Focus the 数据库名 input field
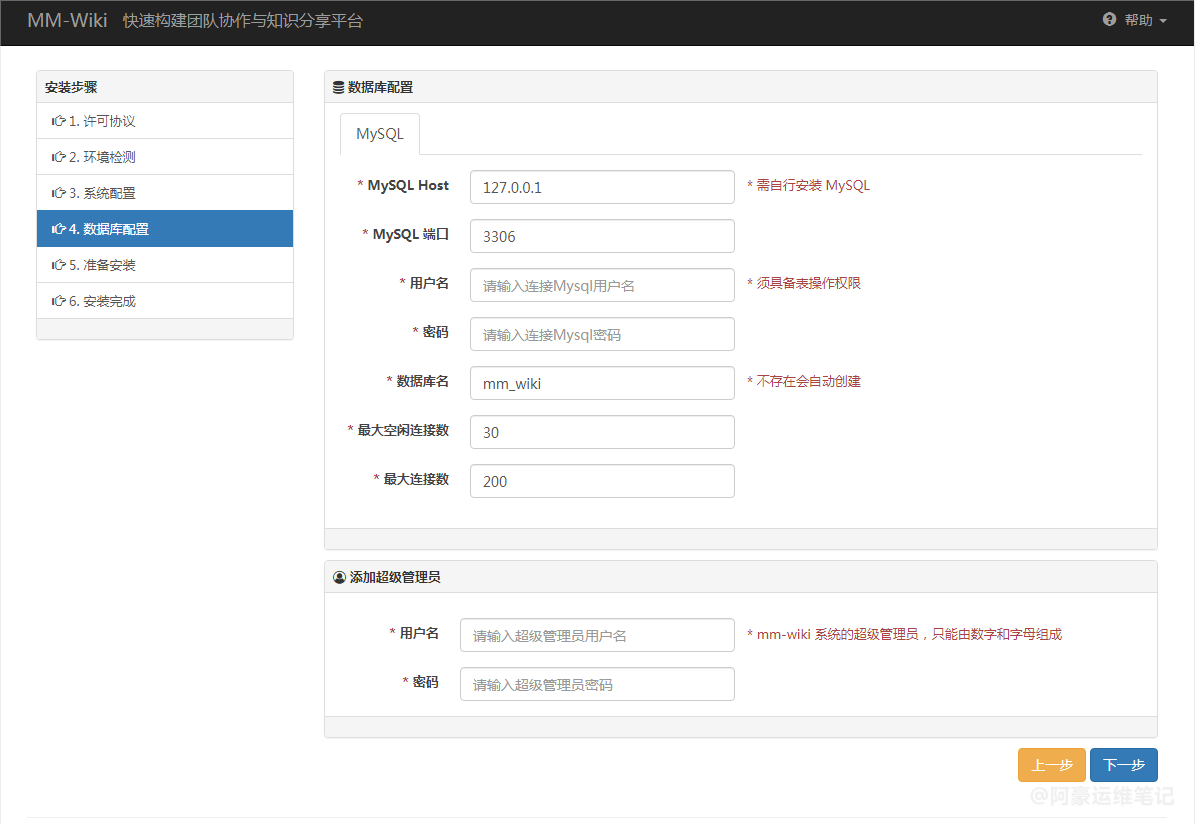1195x824 pixels. (x=602, y=383)
